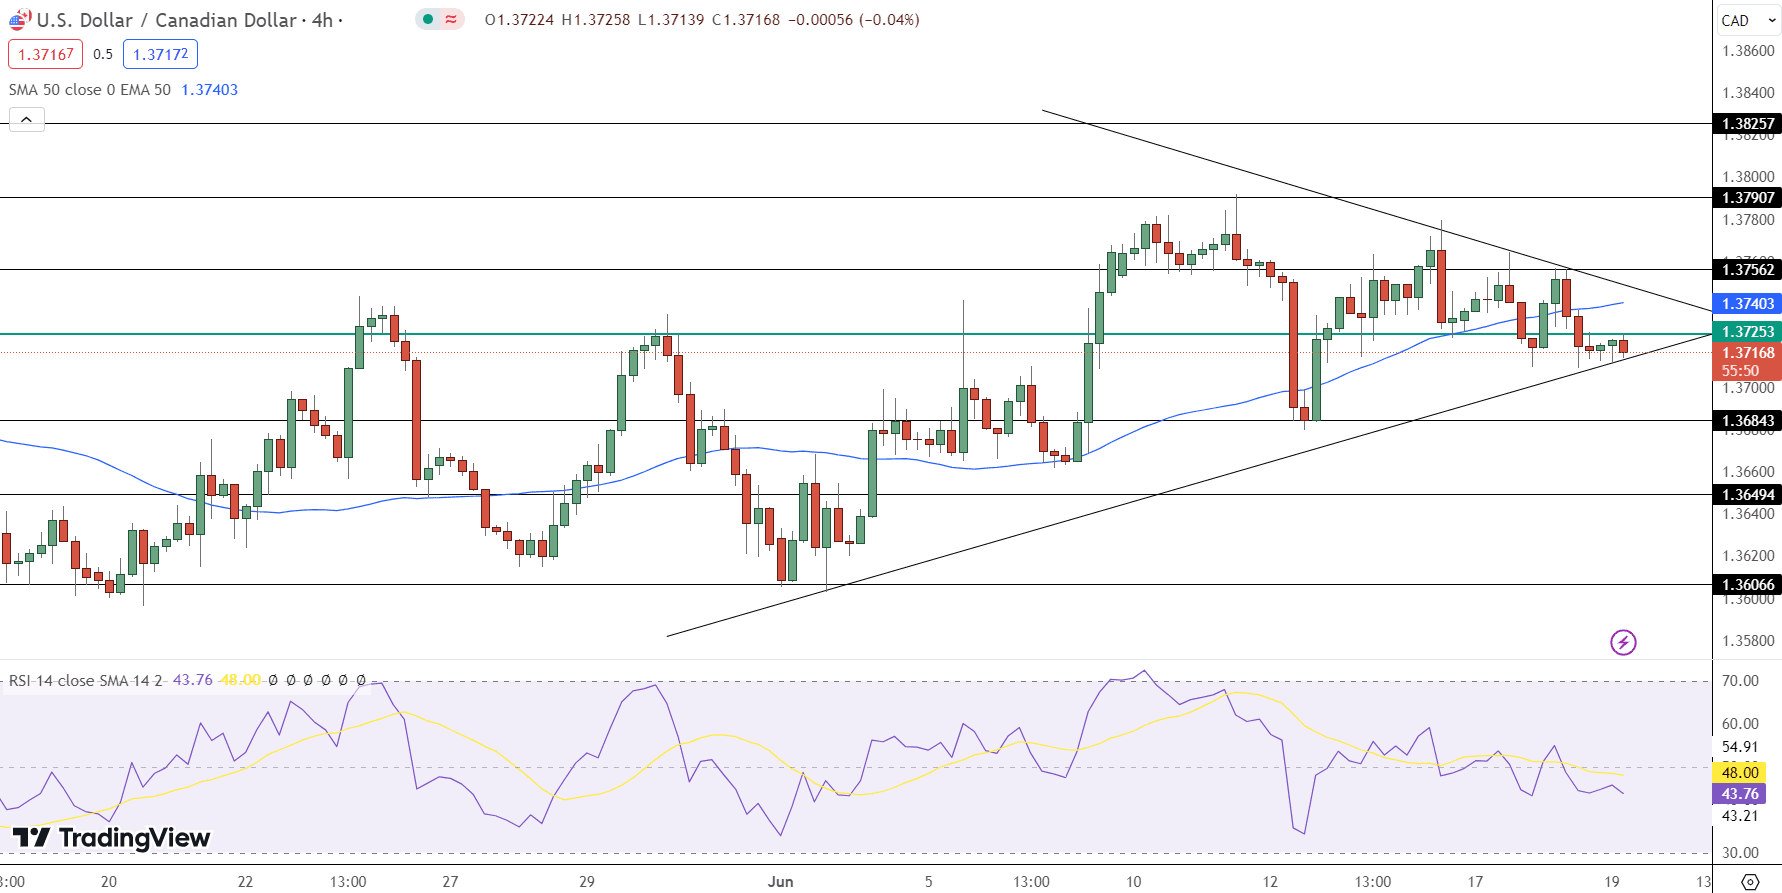The height and width of the screenshot is (893, 1782).
Task: Click the 1.36066 price level label
Action: (x=1747, y=585)
